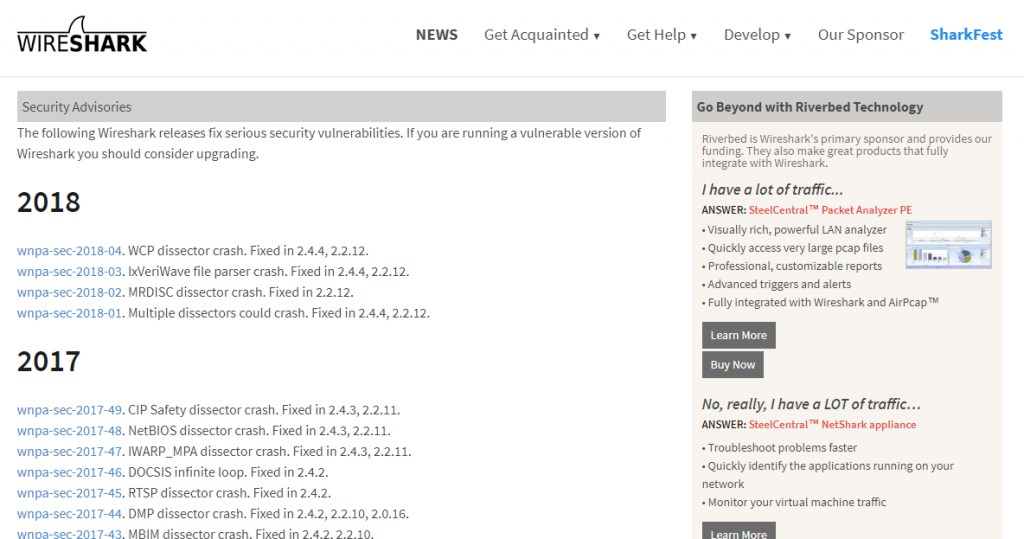Click the 2018 year heading
The image size is (1024, 539).
click(49, 203)
